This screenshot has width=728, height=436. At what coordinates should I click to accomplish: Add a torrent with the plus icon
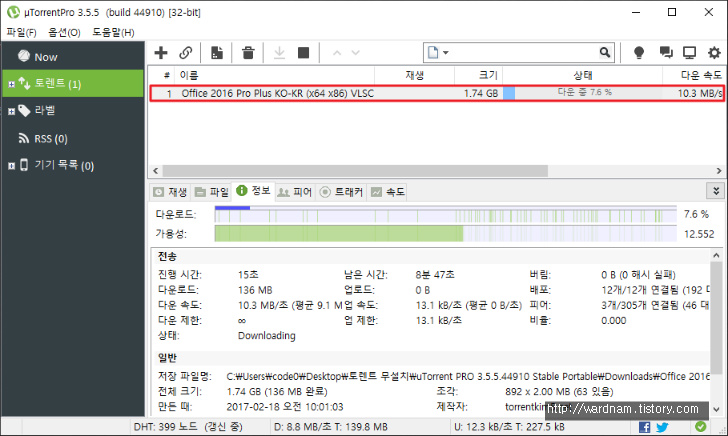[161, 52]
